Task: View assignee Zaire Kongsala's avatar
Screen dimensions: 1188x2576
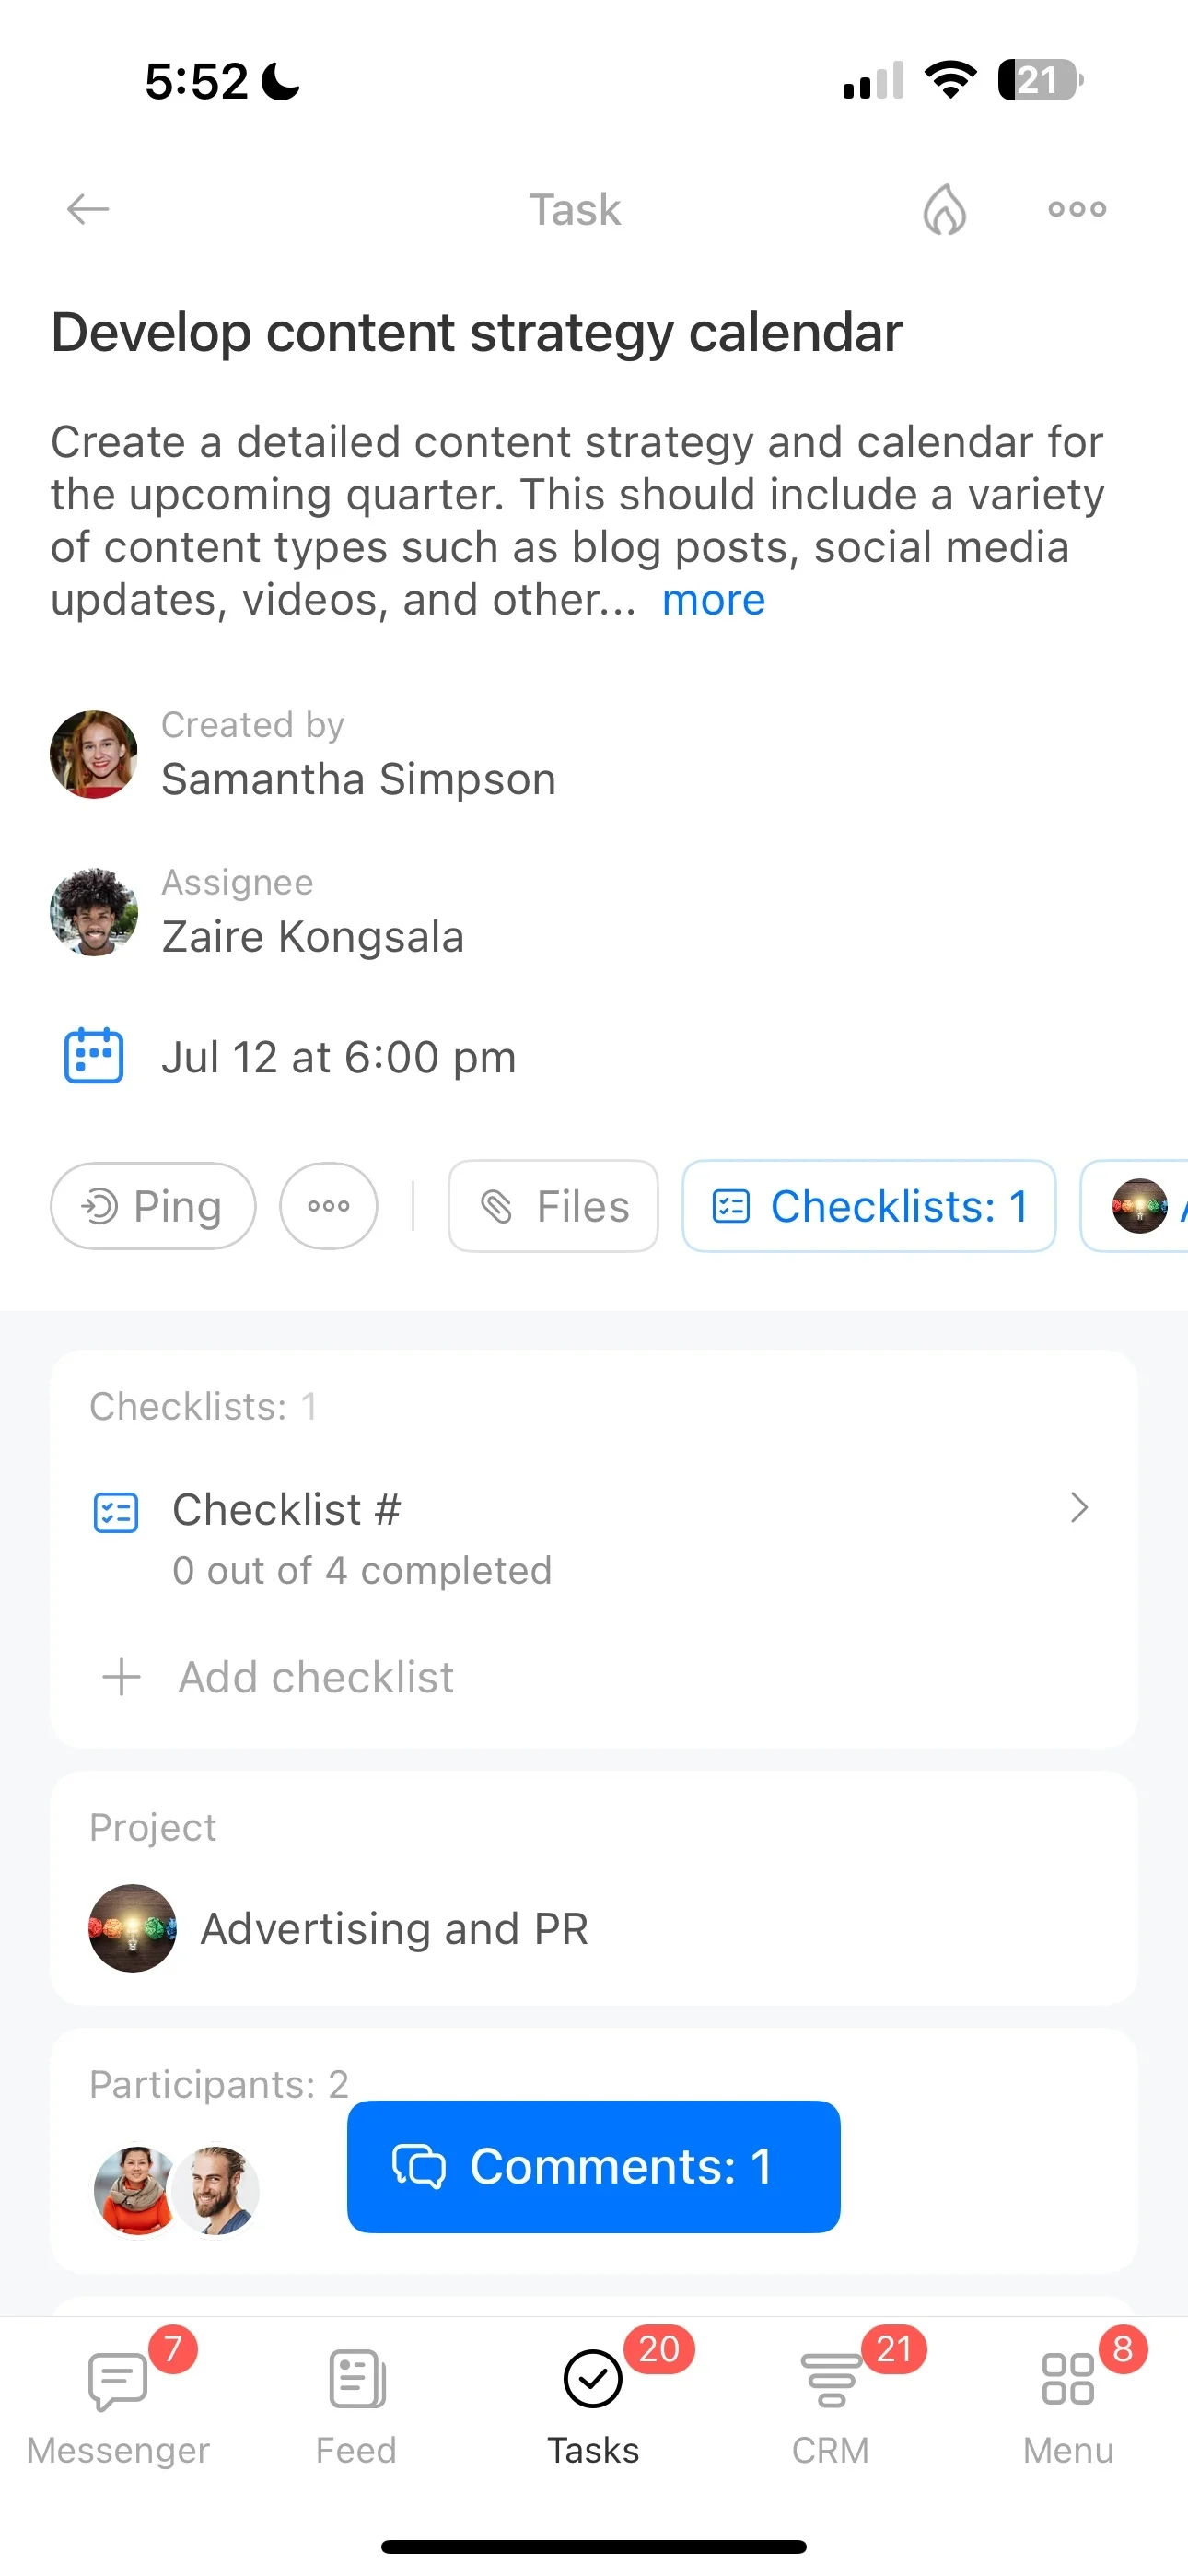Action: pyautogui.click(x=94, y=912)
